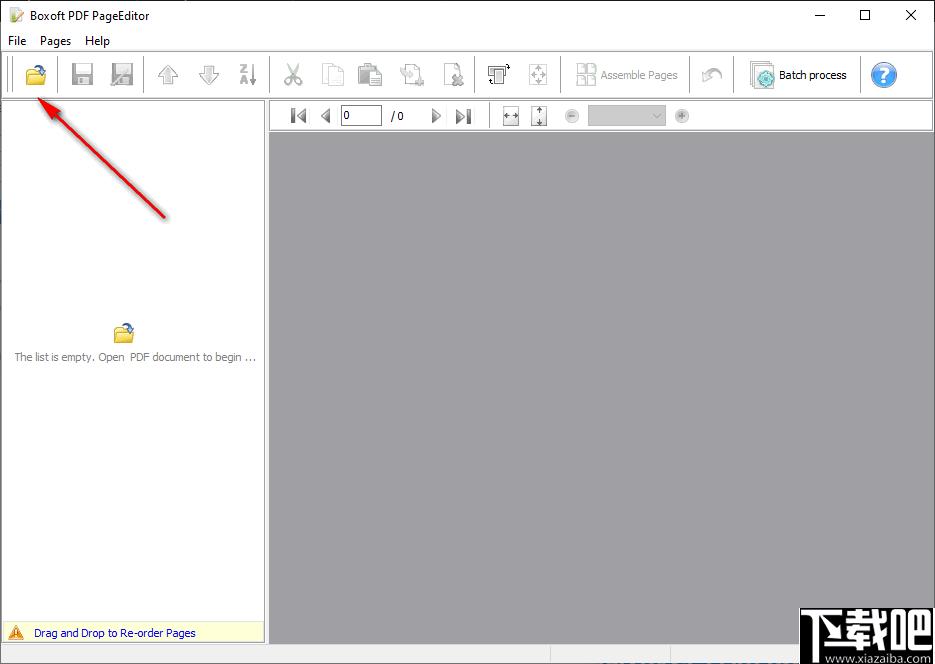The image size is (935, 664).
Task: Open the Pages menu
Action: click(x=55, y=41)
